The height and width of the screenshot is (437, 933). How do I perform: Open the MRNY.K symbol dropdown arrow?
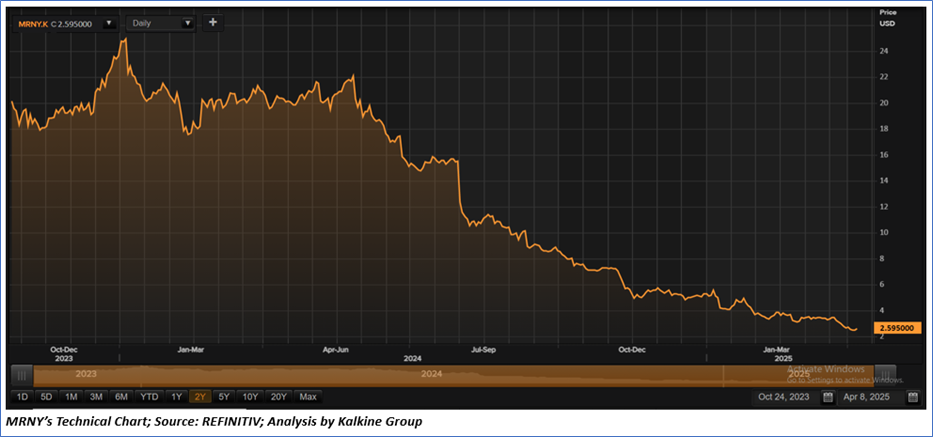pos(109,23)
